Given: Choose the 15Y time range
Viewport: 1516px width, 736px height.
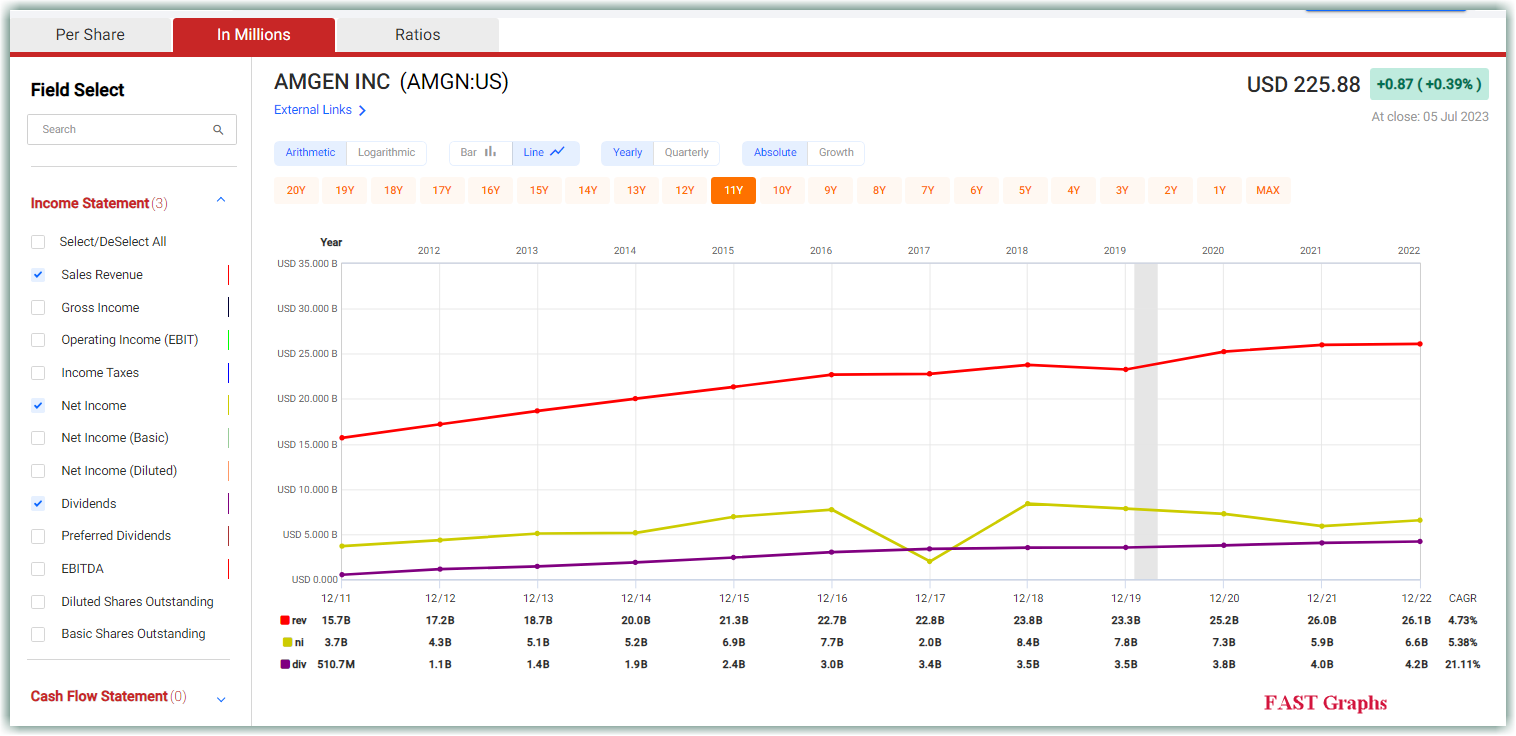Looking at the screenshot, I should (539, 191).
